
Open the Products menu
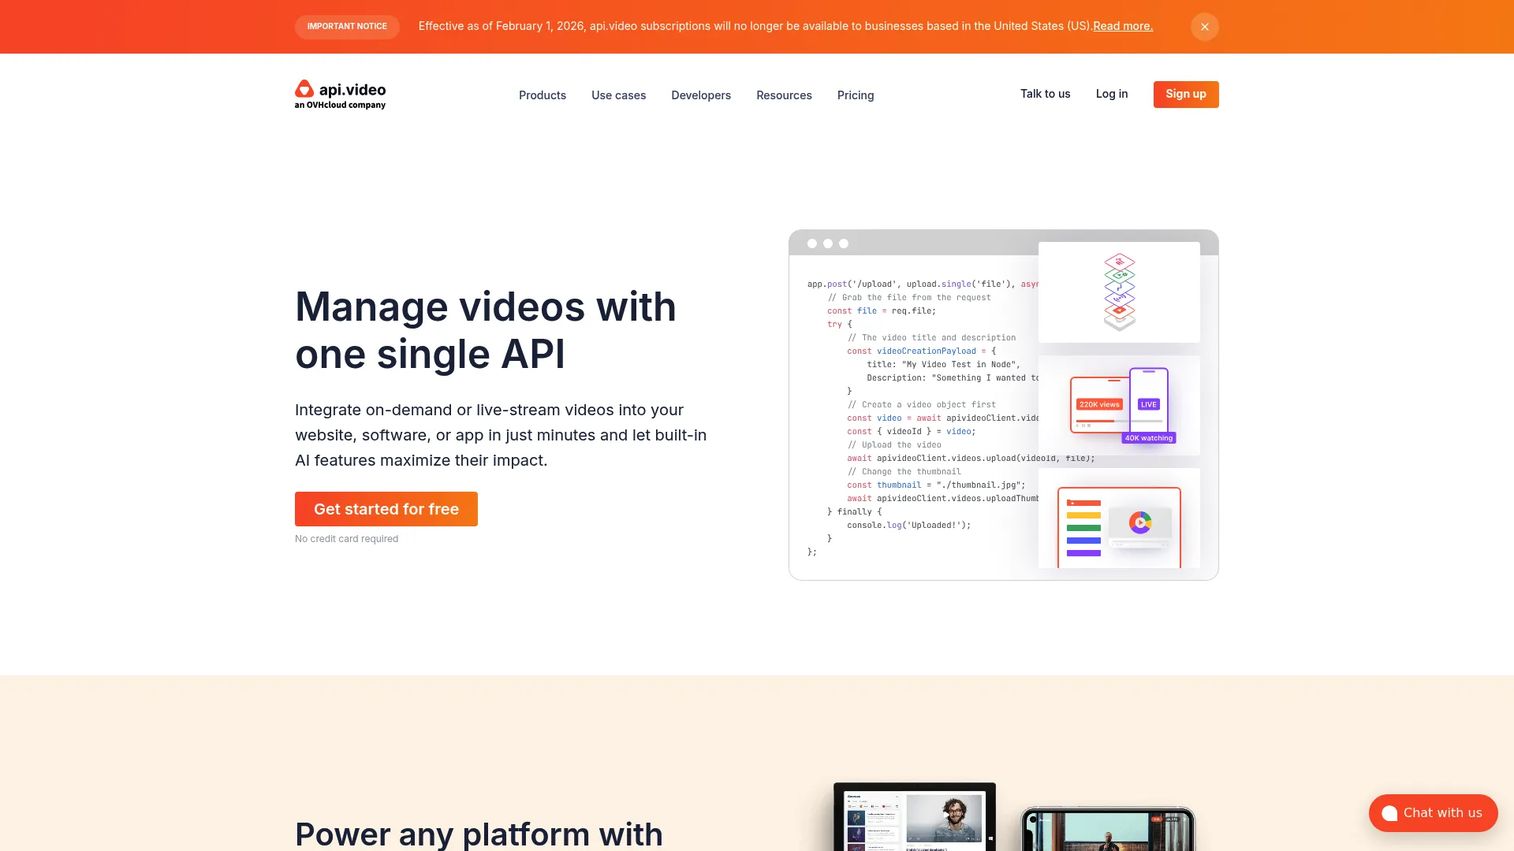[x=542, y=95]
